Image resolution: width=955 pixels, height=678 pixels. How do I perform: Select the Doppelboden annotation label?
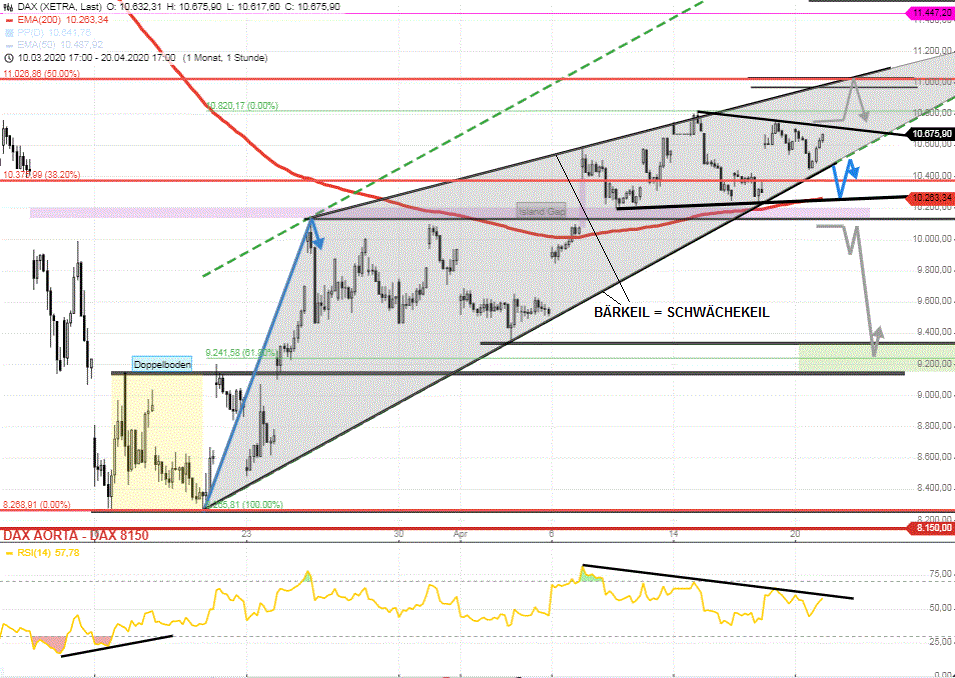click(163, 364)
